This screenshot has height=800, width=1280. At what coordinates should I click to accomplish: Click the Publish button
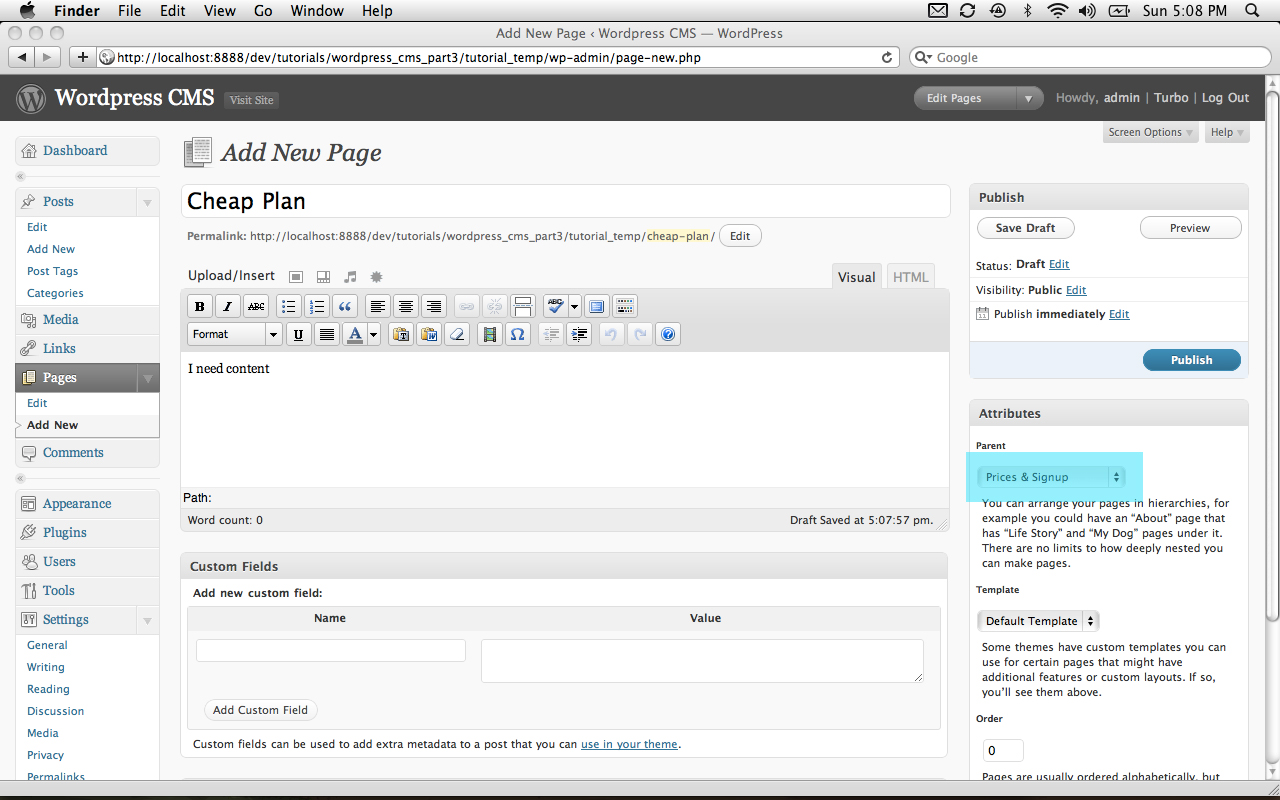tap(1192, 360)
